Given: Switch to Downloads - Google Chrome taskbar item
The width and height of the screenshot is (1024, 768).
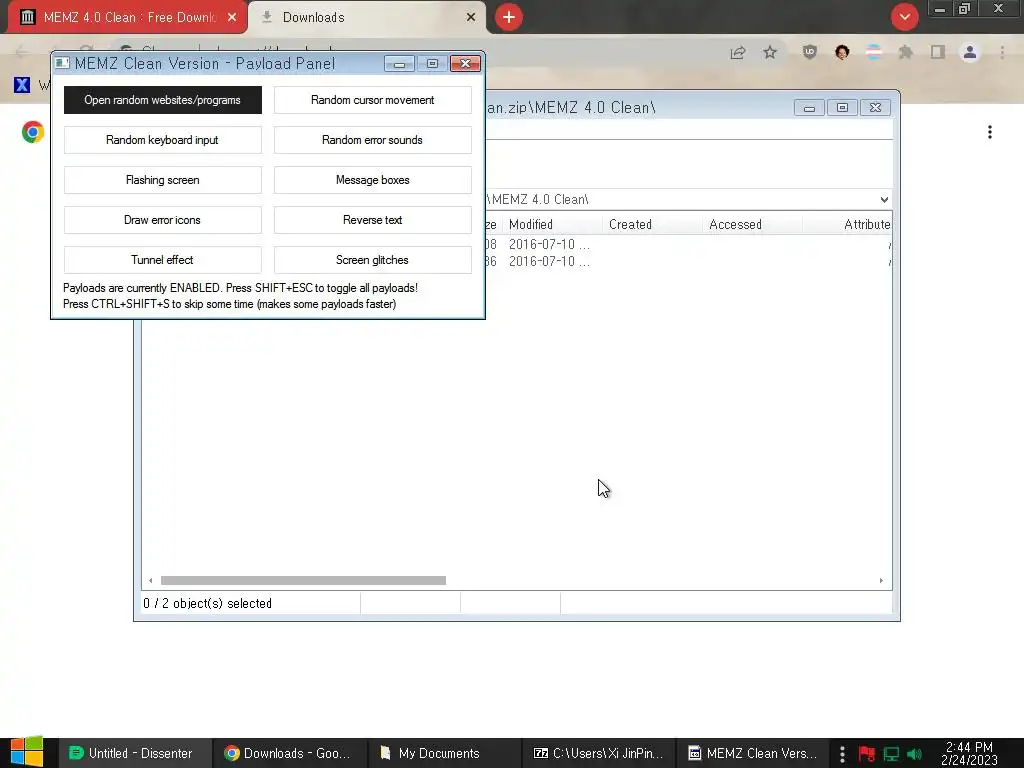Looking at the screenshot, I should tap(289, 753).
